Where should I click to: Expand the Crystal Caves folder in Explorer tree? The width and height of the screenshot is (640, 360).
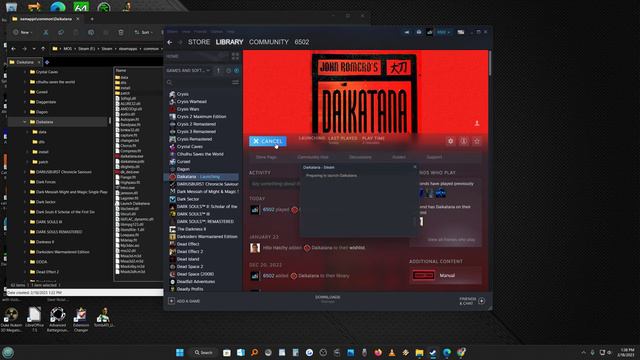[x=24, y=72]
